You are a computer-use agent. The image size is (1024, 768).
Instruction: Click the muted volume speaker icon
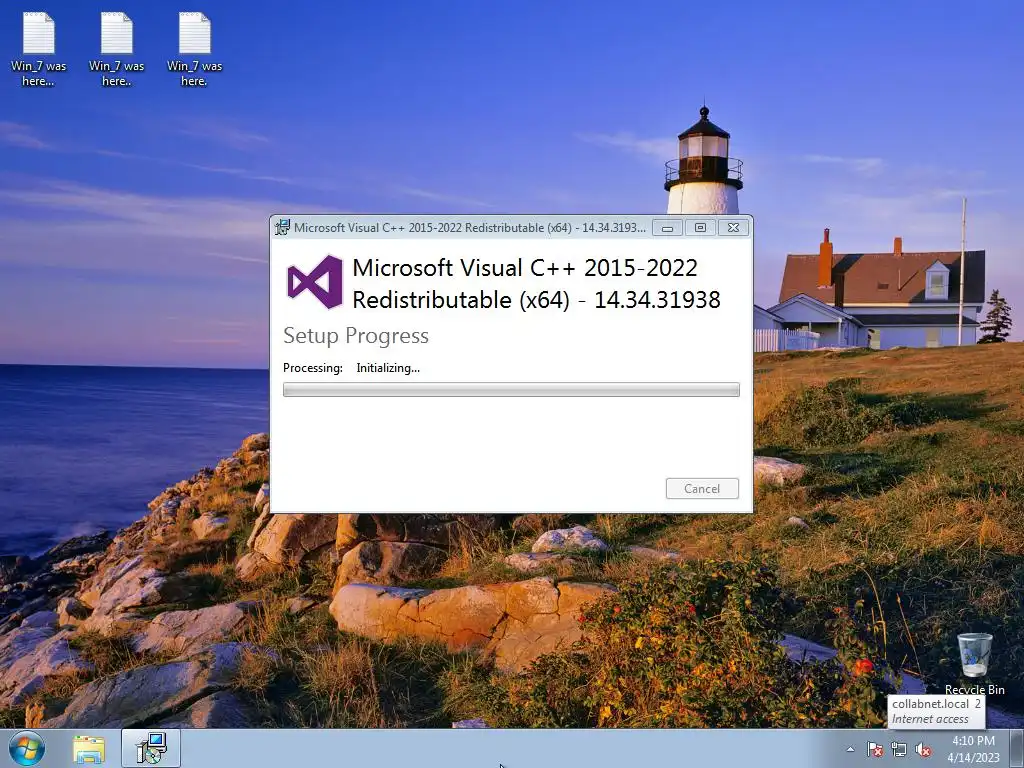(923, 749)
